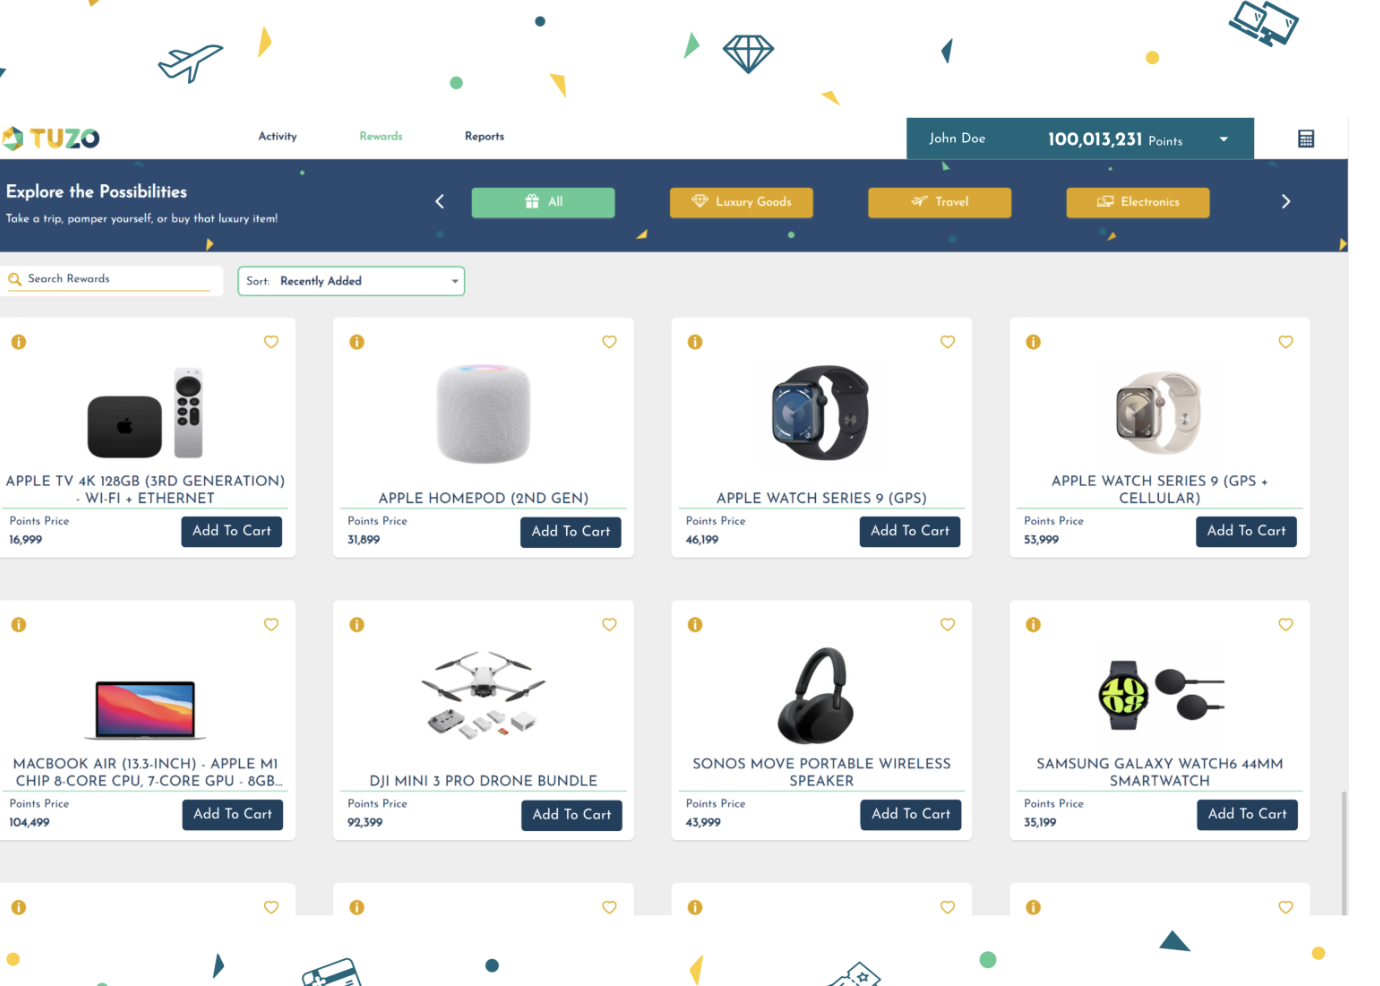Click info icon on Samsung Galaxy Watch6 card
This screenshot has width=1380, height=986.
click(x=1033, y=625)
